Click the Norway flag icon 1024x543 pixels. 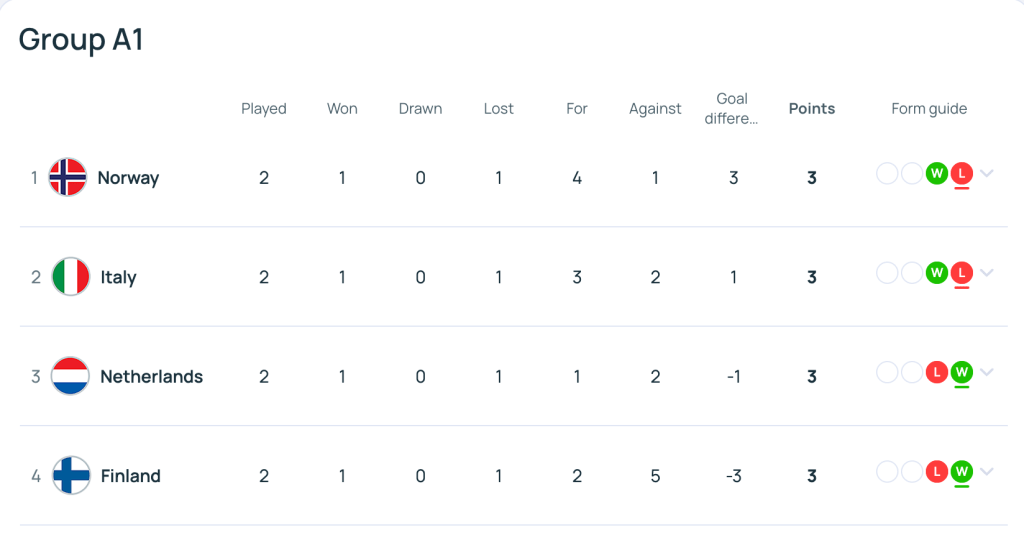tap(68, 178)
